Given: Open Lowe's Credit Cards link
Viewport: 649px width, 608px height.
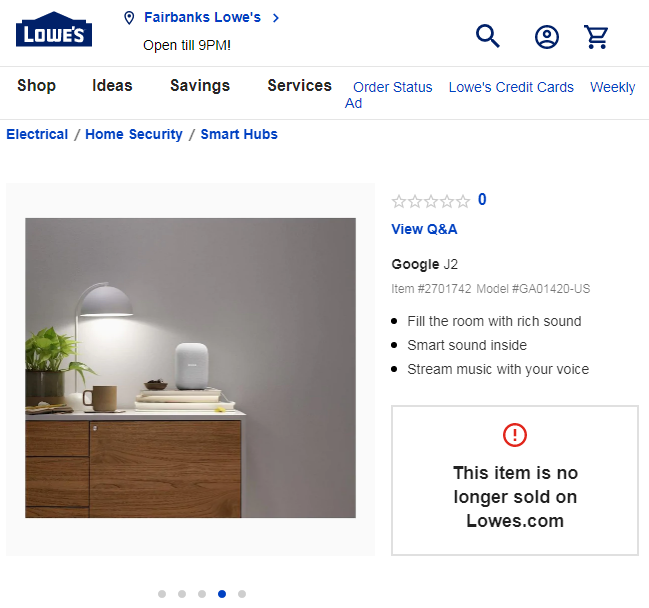Looking at the screenshot, I should tap(511, 87).
